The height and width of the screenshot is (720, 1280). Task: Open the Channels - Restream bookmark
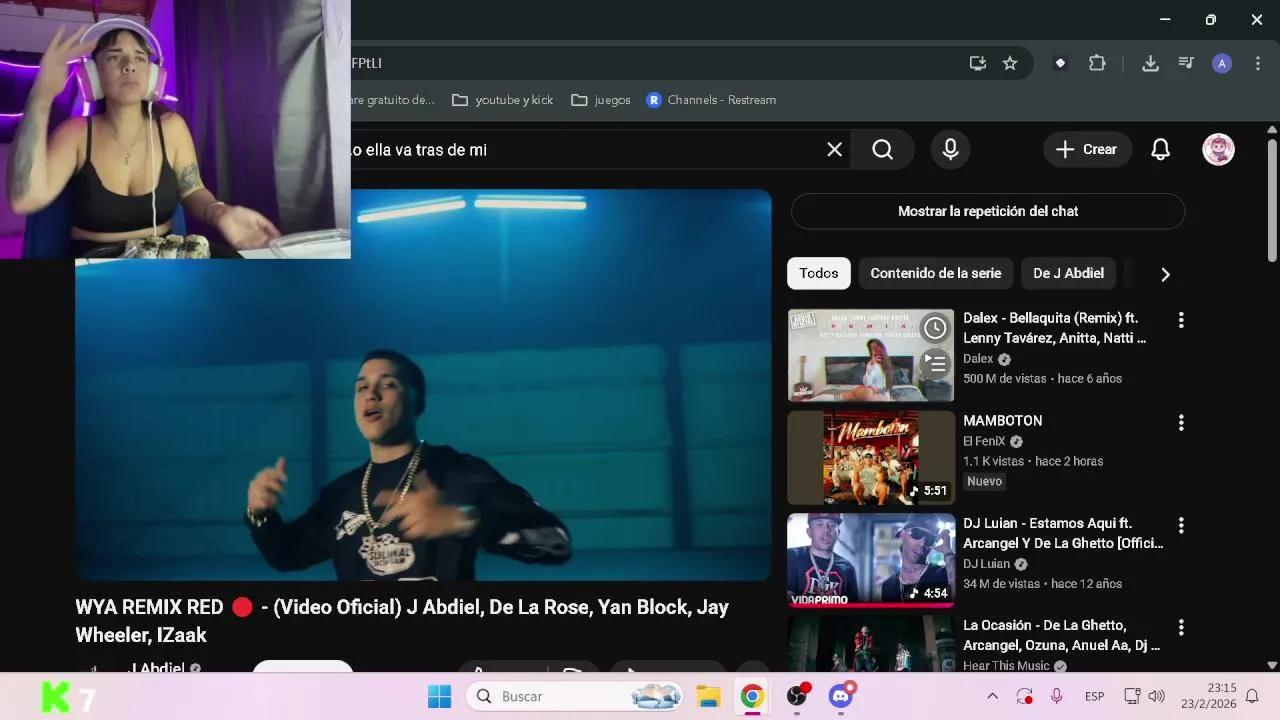point(711,100)
